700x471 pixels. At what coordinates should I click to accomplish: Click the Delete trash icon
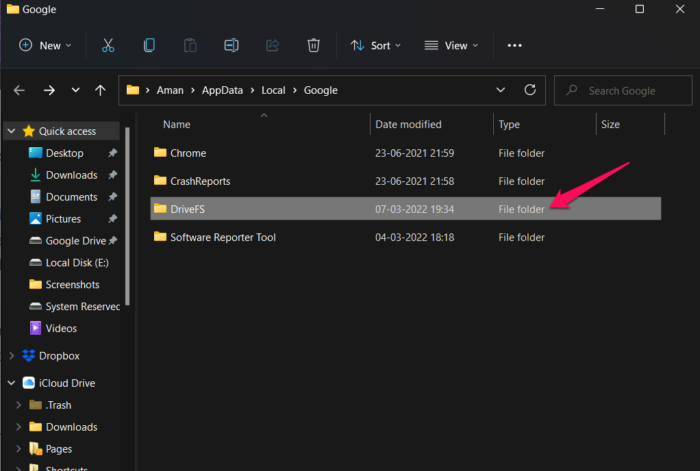click(x=313, y=45)
